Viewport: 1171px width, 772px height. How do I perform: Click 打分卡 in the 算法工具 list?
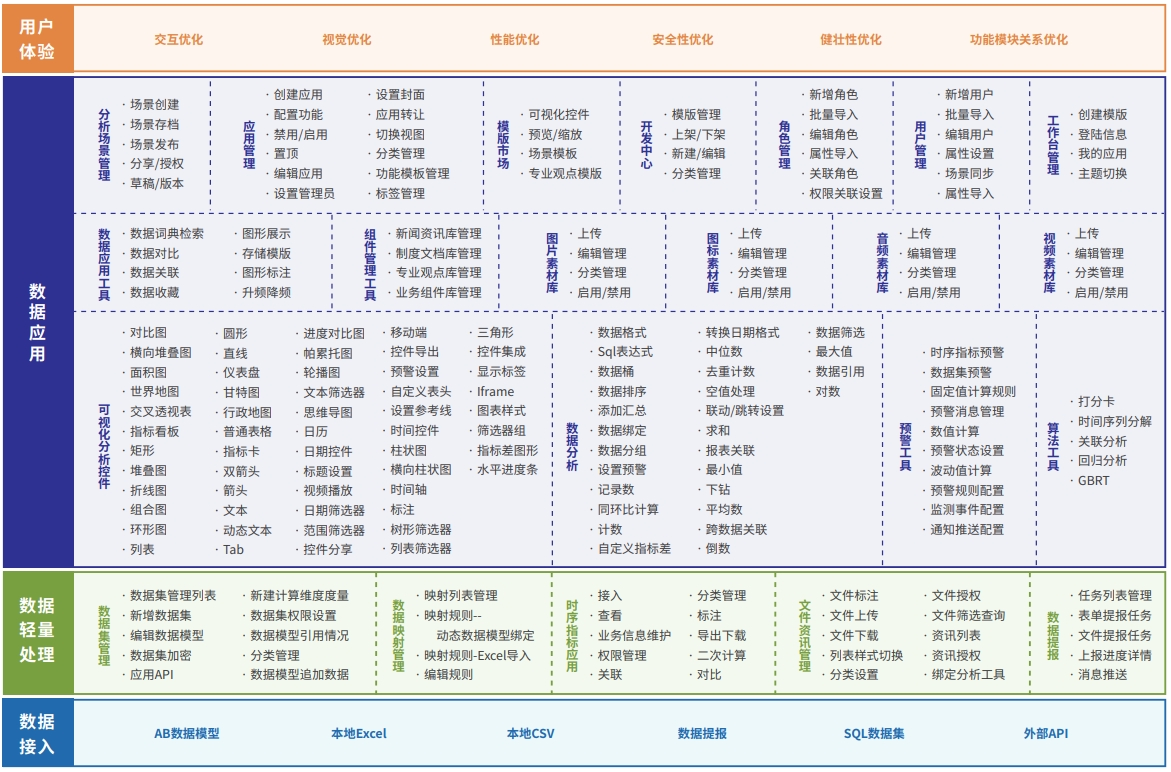[x=1096, y=402]
